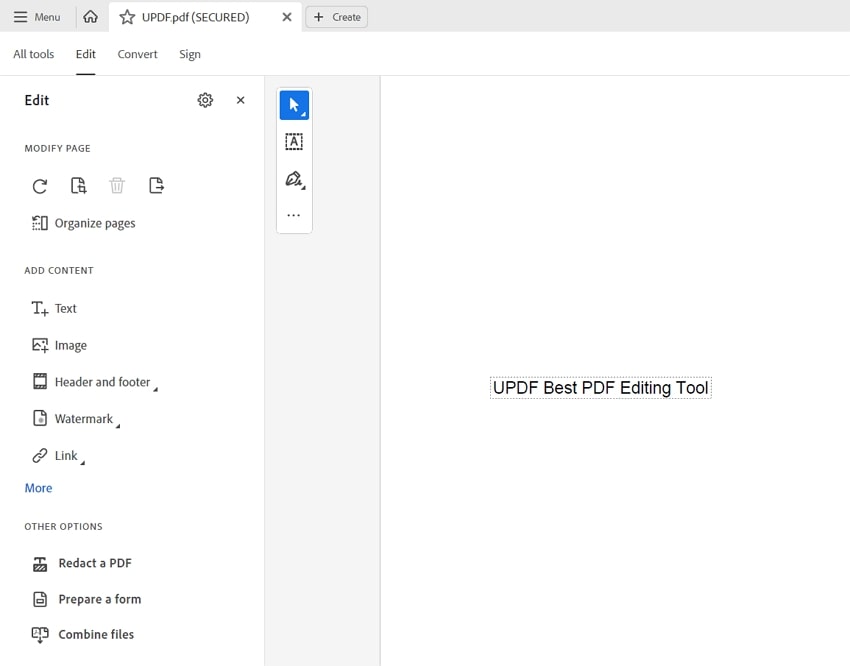Open Prepare a form
The height and width of the screenshot is (666, 850).
87,599
